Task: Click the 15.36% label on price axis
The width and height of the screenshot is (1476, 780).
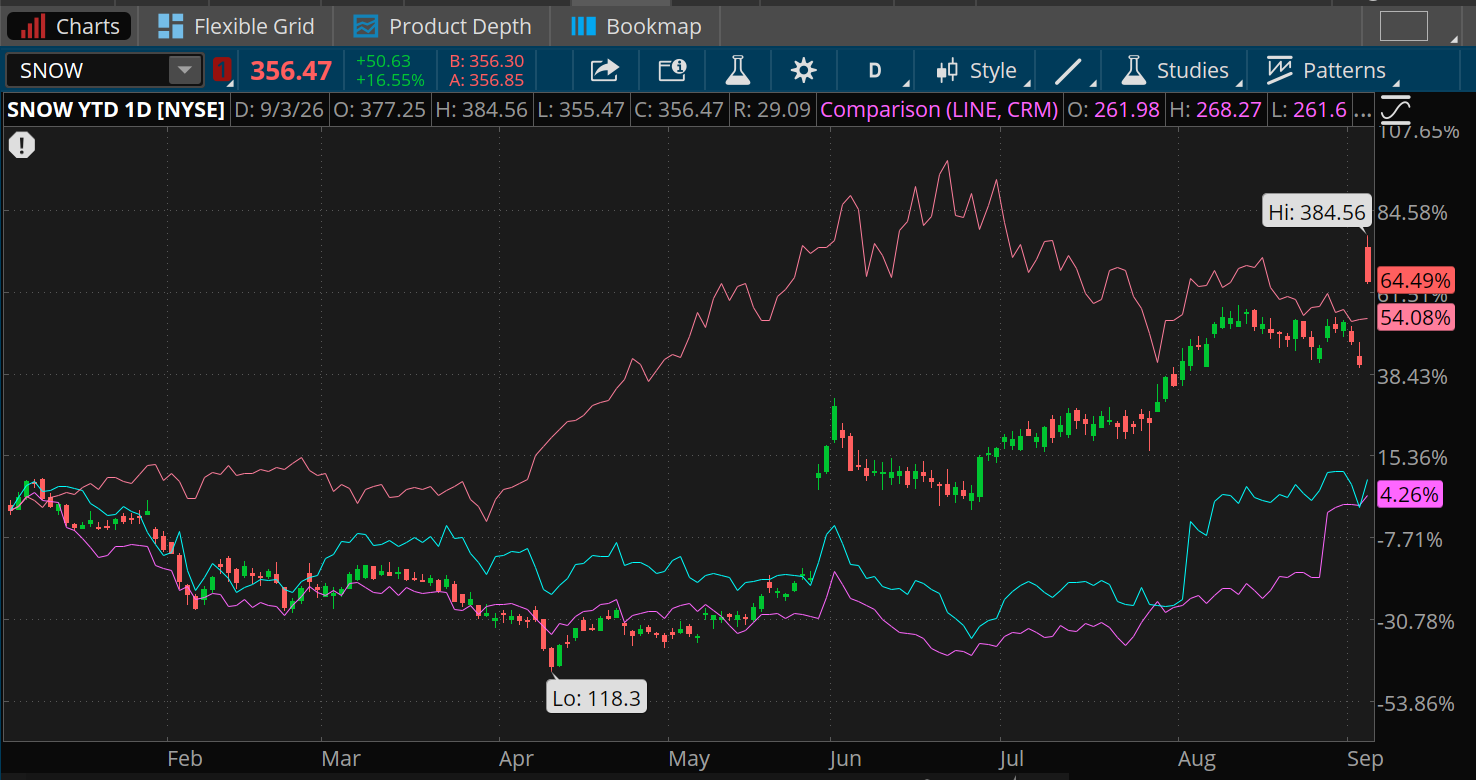Action: 1413,457
